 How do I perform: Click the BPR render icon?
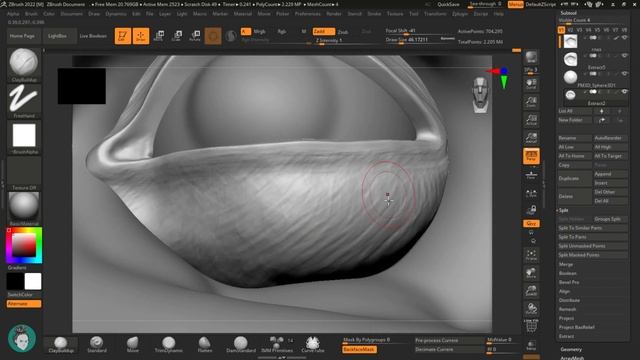click(x=531, y=58)
